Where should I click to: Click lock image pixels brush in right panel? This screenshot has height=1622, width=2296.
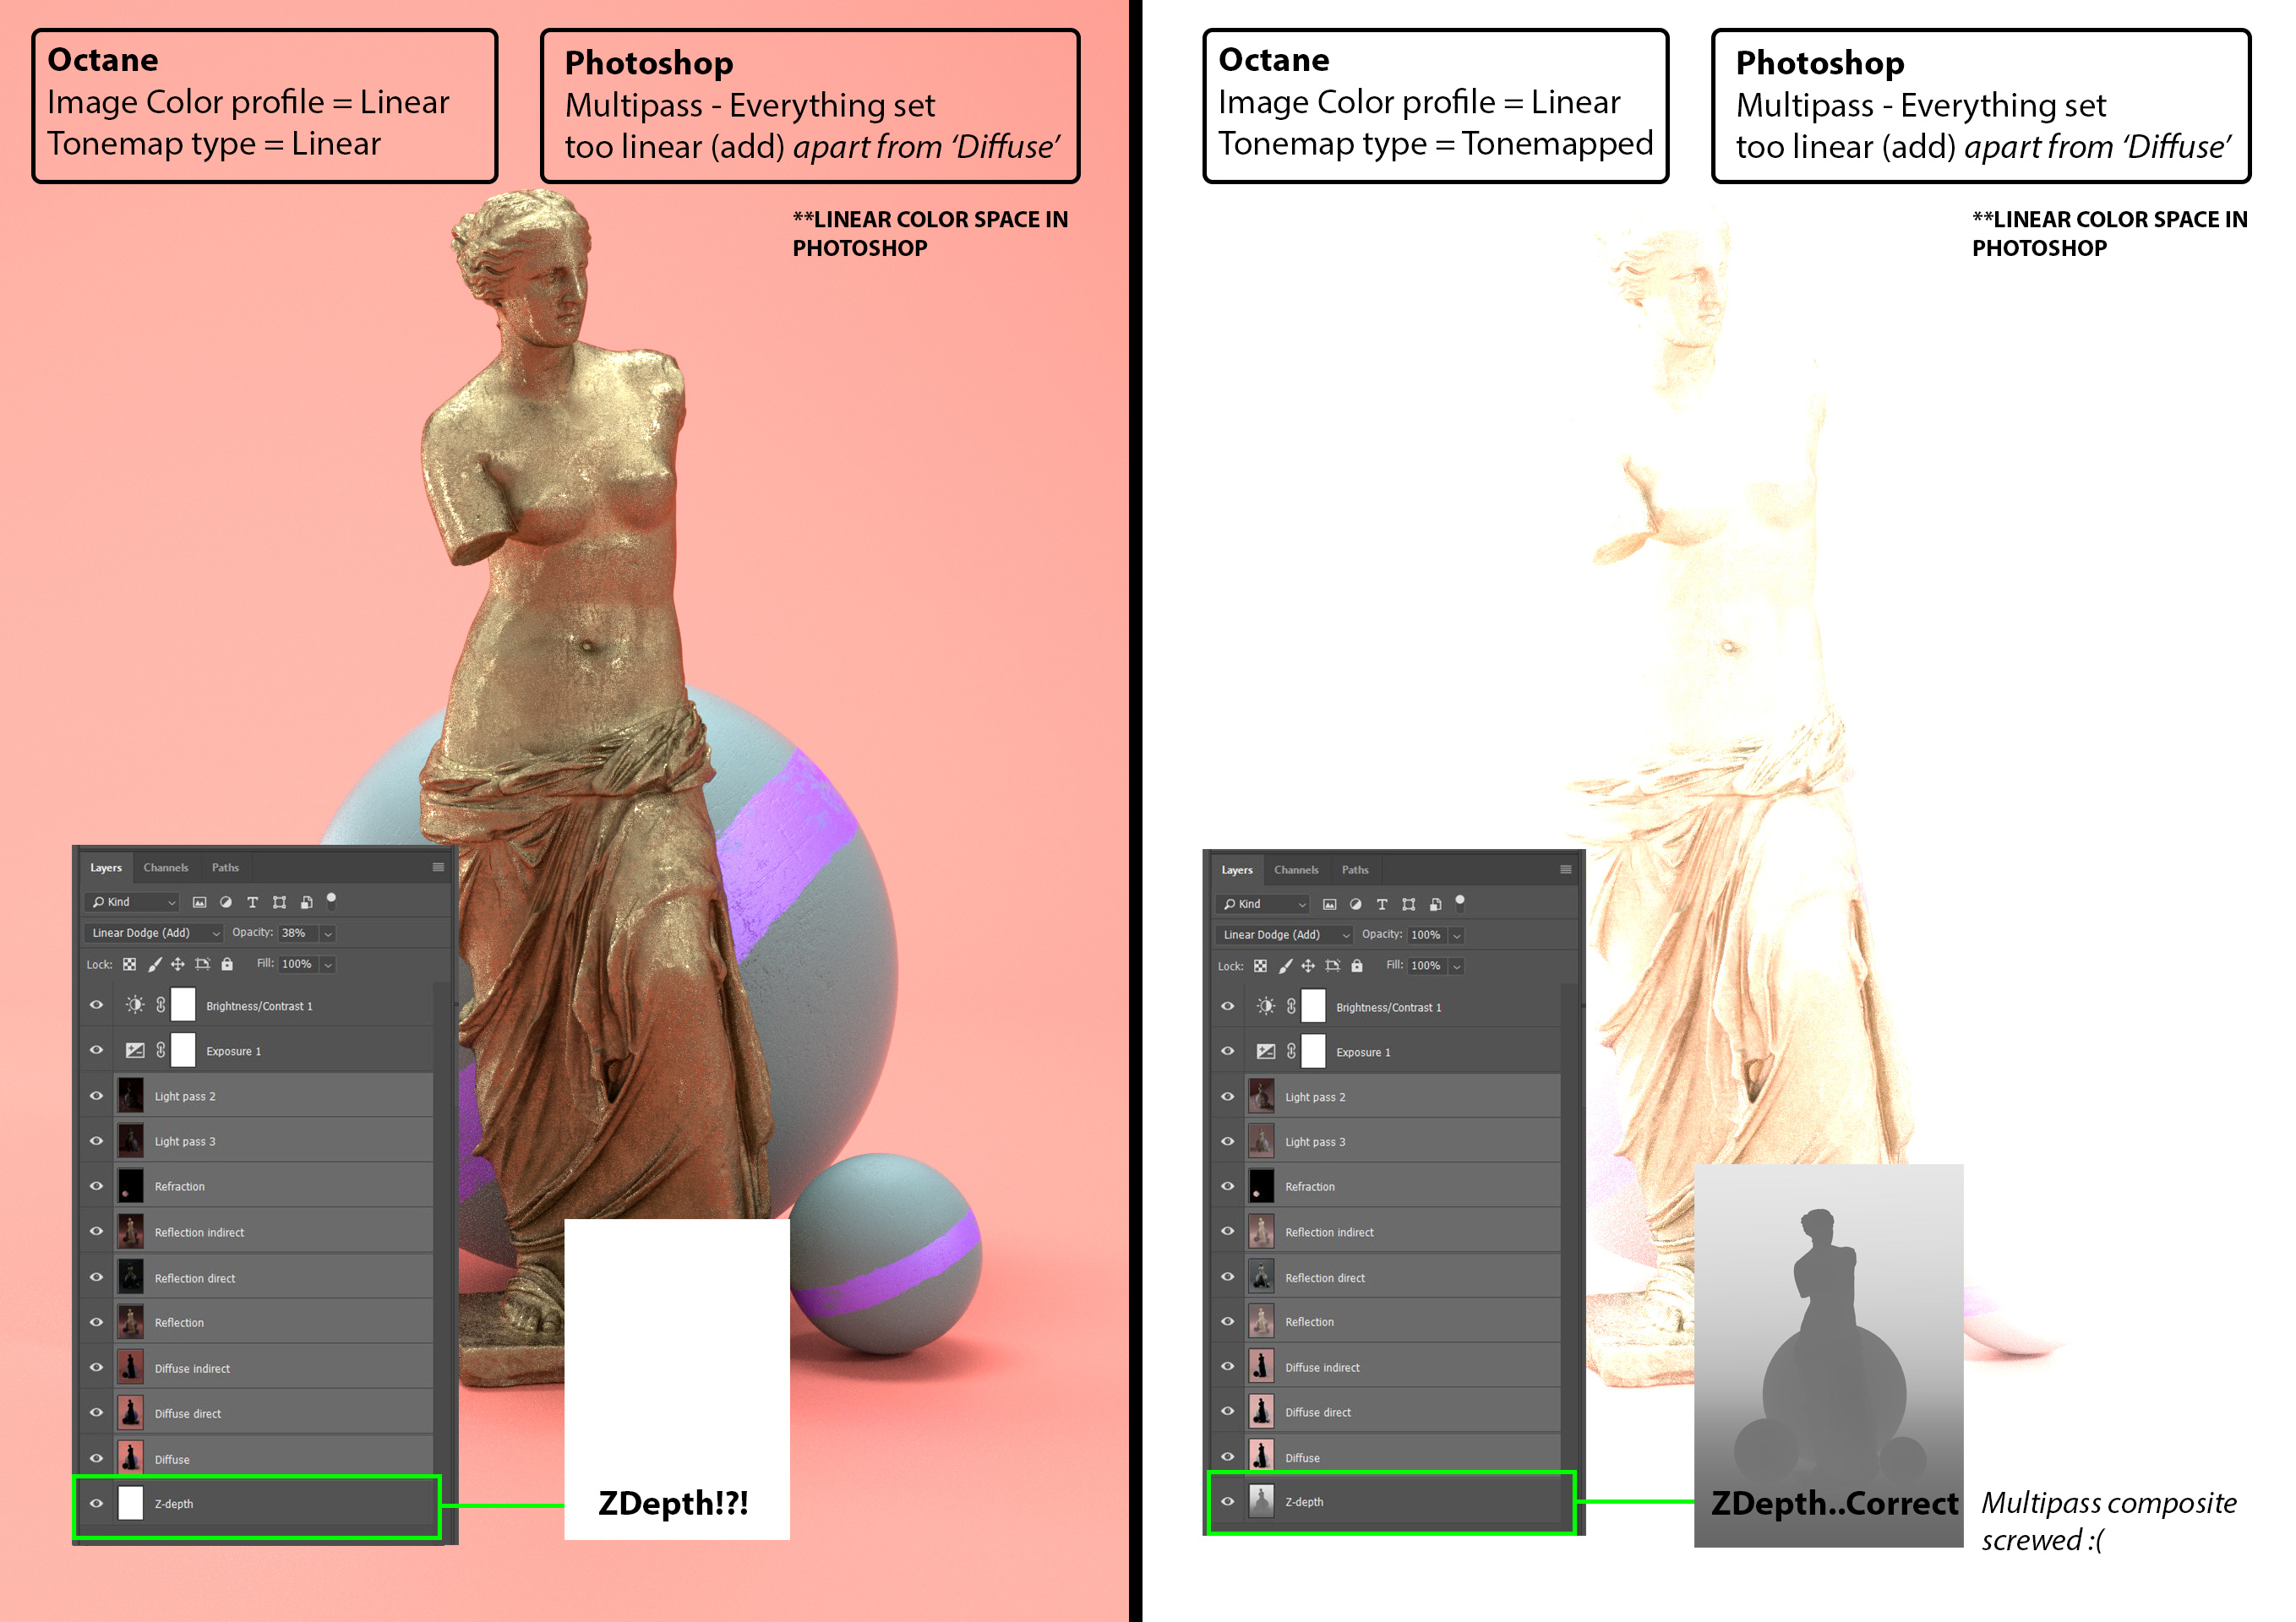click(1285, 966)
